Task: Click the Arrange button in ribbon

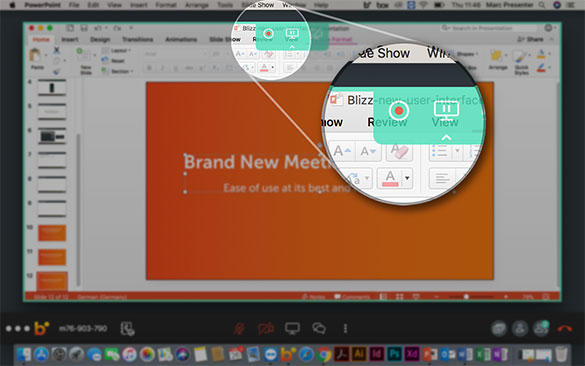Action: [x=498, y=60]
